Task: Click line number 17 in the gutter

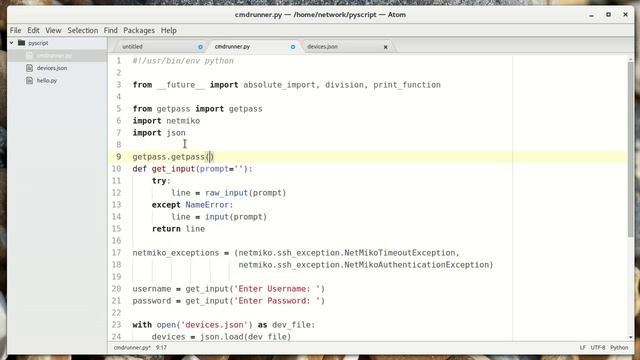Action: (116, 253)
